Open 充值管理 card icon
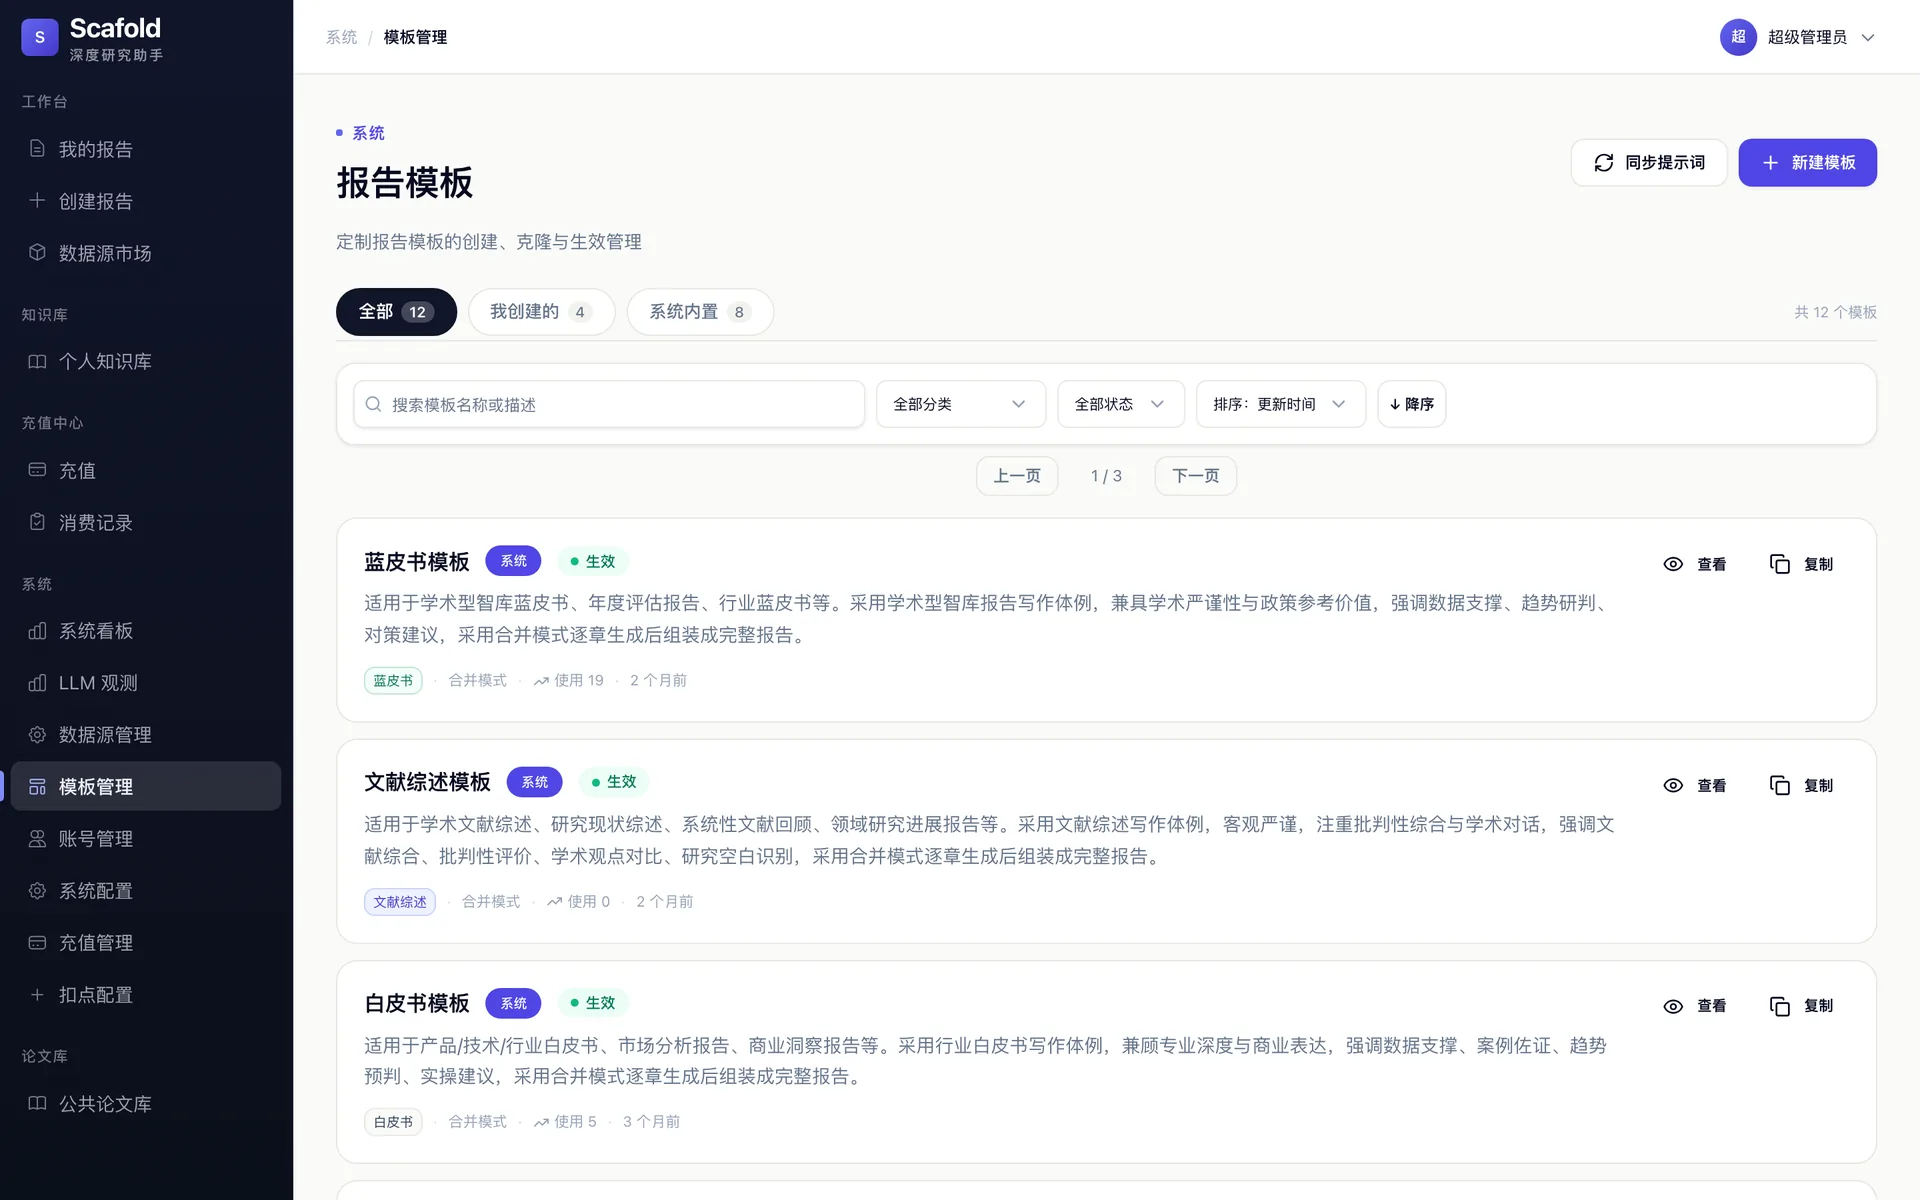Viewport: 1920px width, 1200px height. point(37,943)
